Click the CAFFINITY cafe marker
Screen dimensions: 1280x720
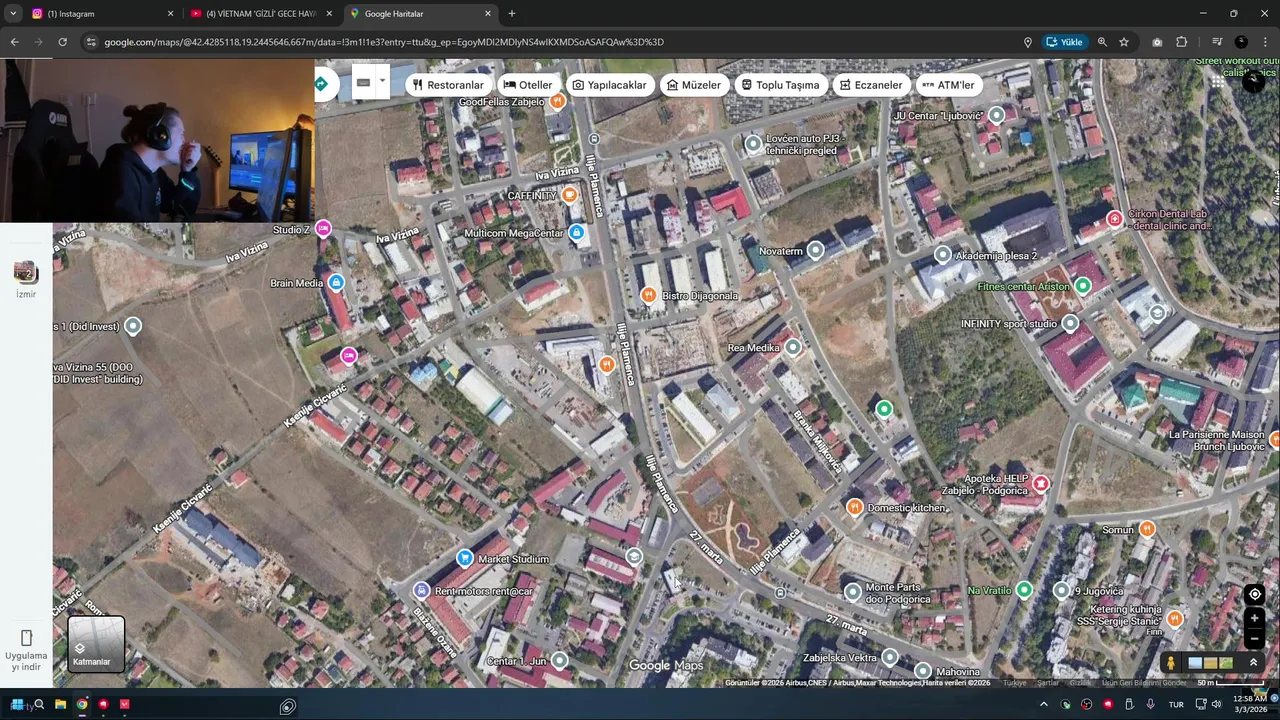(x=570, y=195)
